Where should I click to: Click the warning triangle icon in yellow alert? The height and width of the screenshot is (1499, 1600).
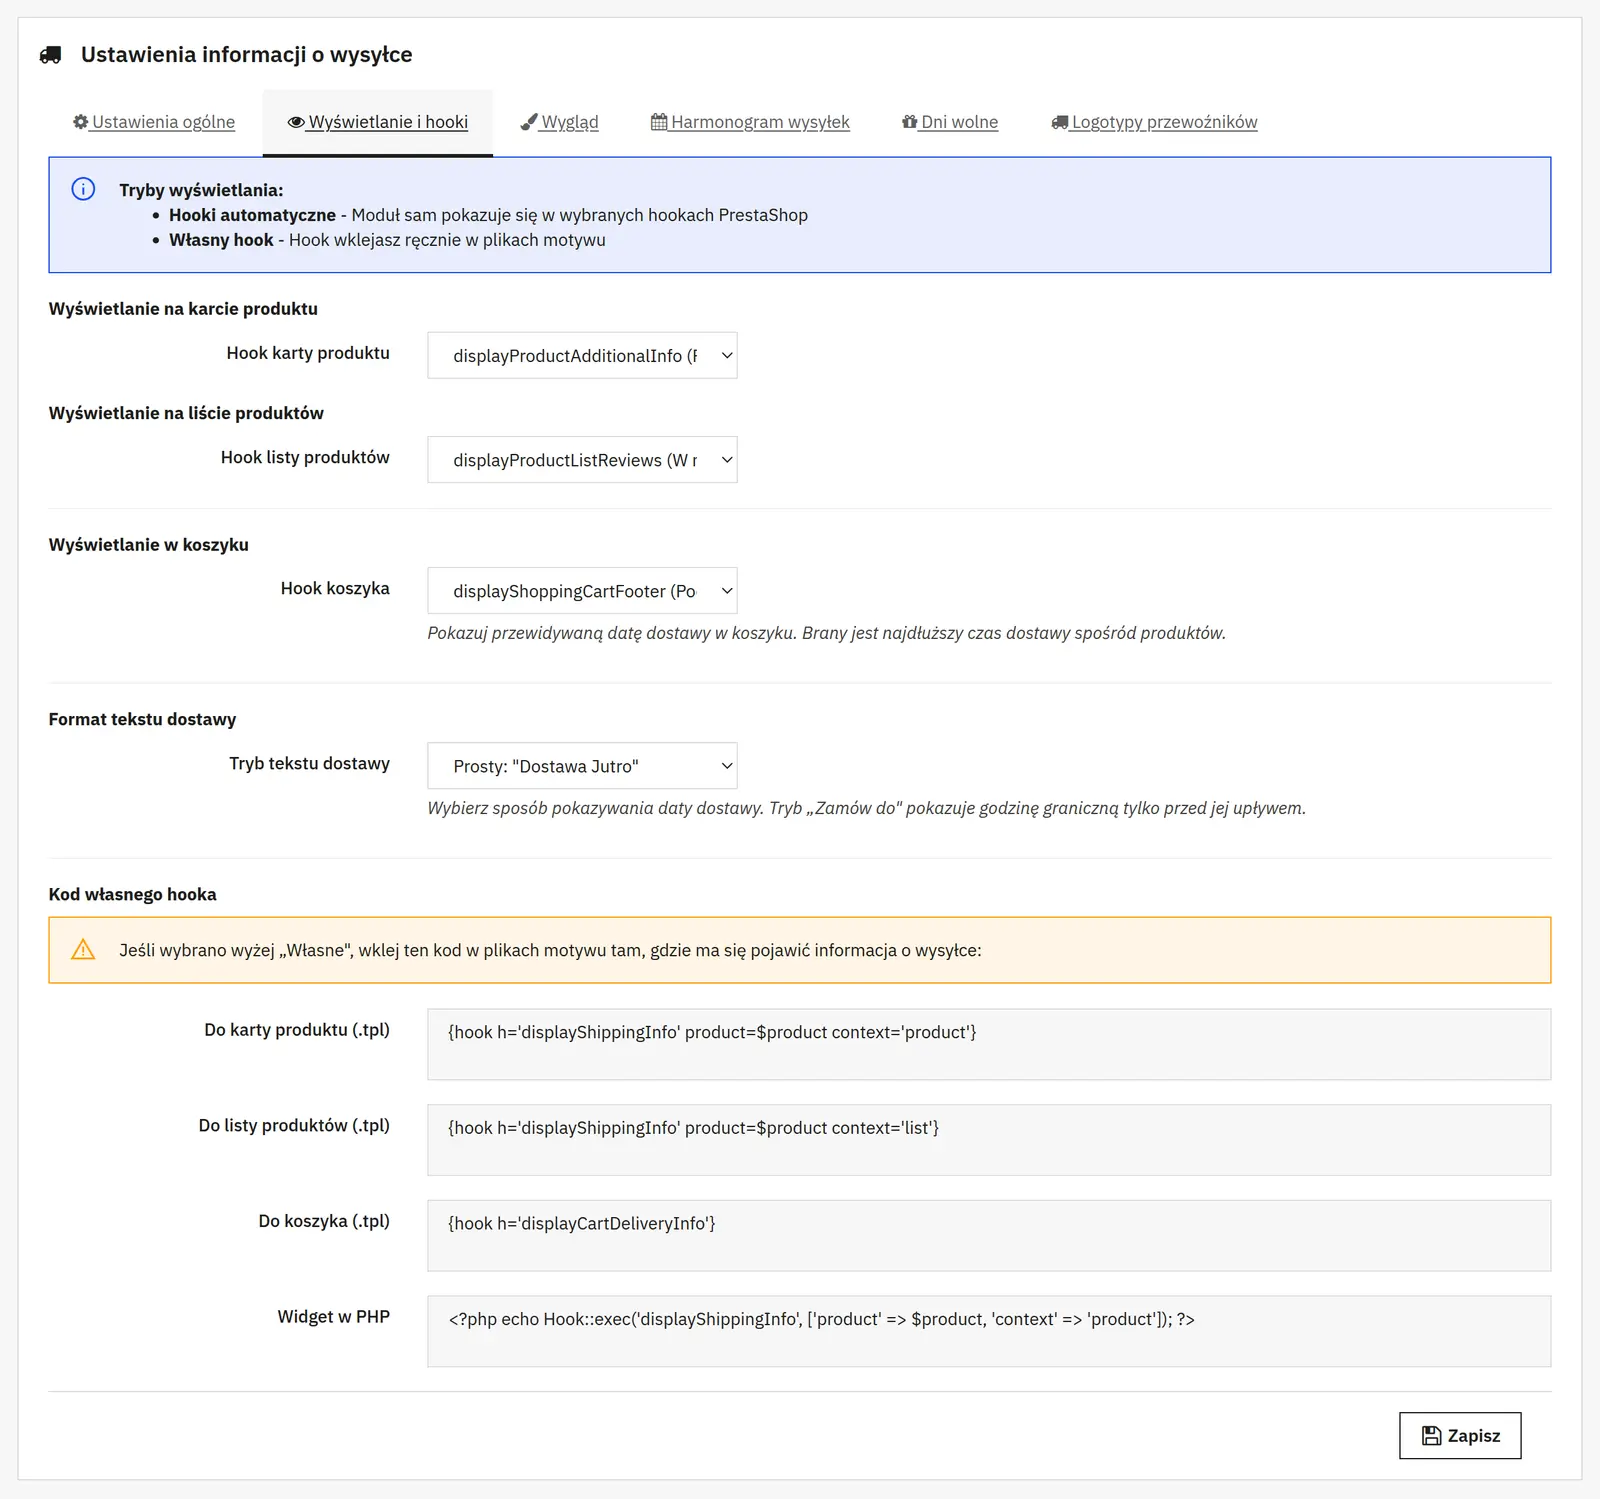pos(83,949)
